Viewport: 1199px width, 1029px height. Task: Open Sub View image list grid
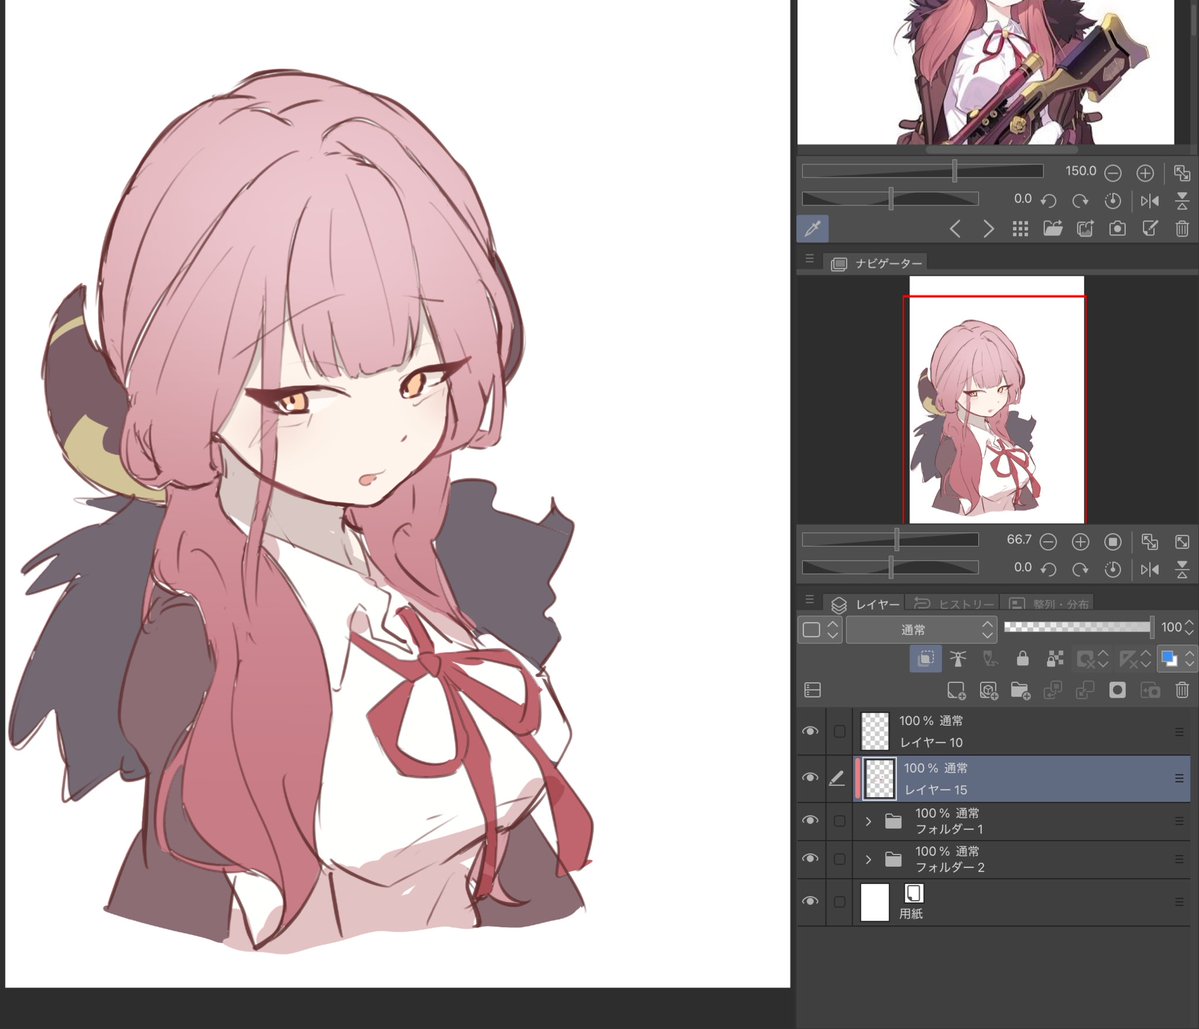point(1020,229)
